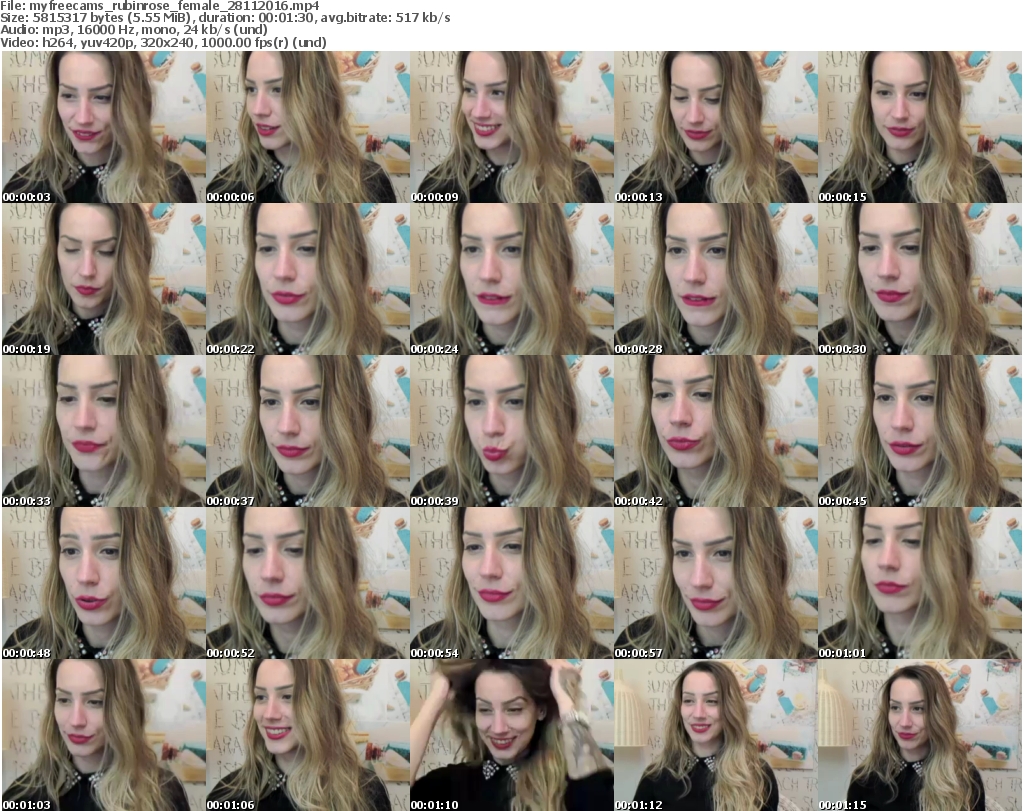Image resolution: width=1024 pixels, height=811 pixels.
Task: View the frame captured at 00:01:12
Action: coord(716,735)
